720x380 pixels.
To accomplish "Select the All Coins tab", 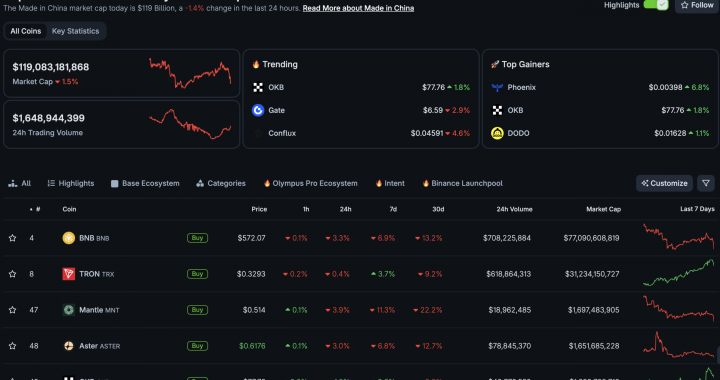I will click(26, 31).
